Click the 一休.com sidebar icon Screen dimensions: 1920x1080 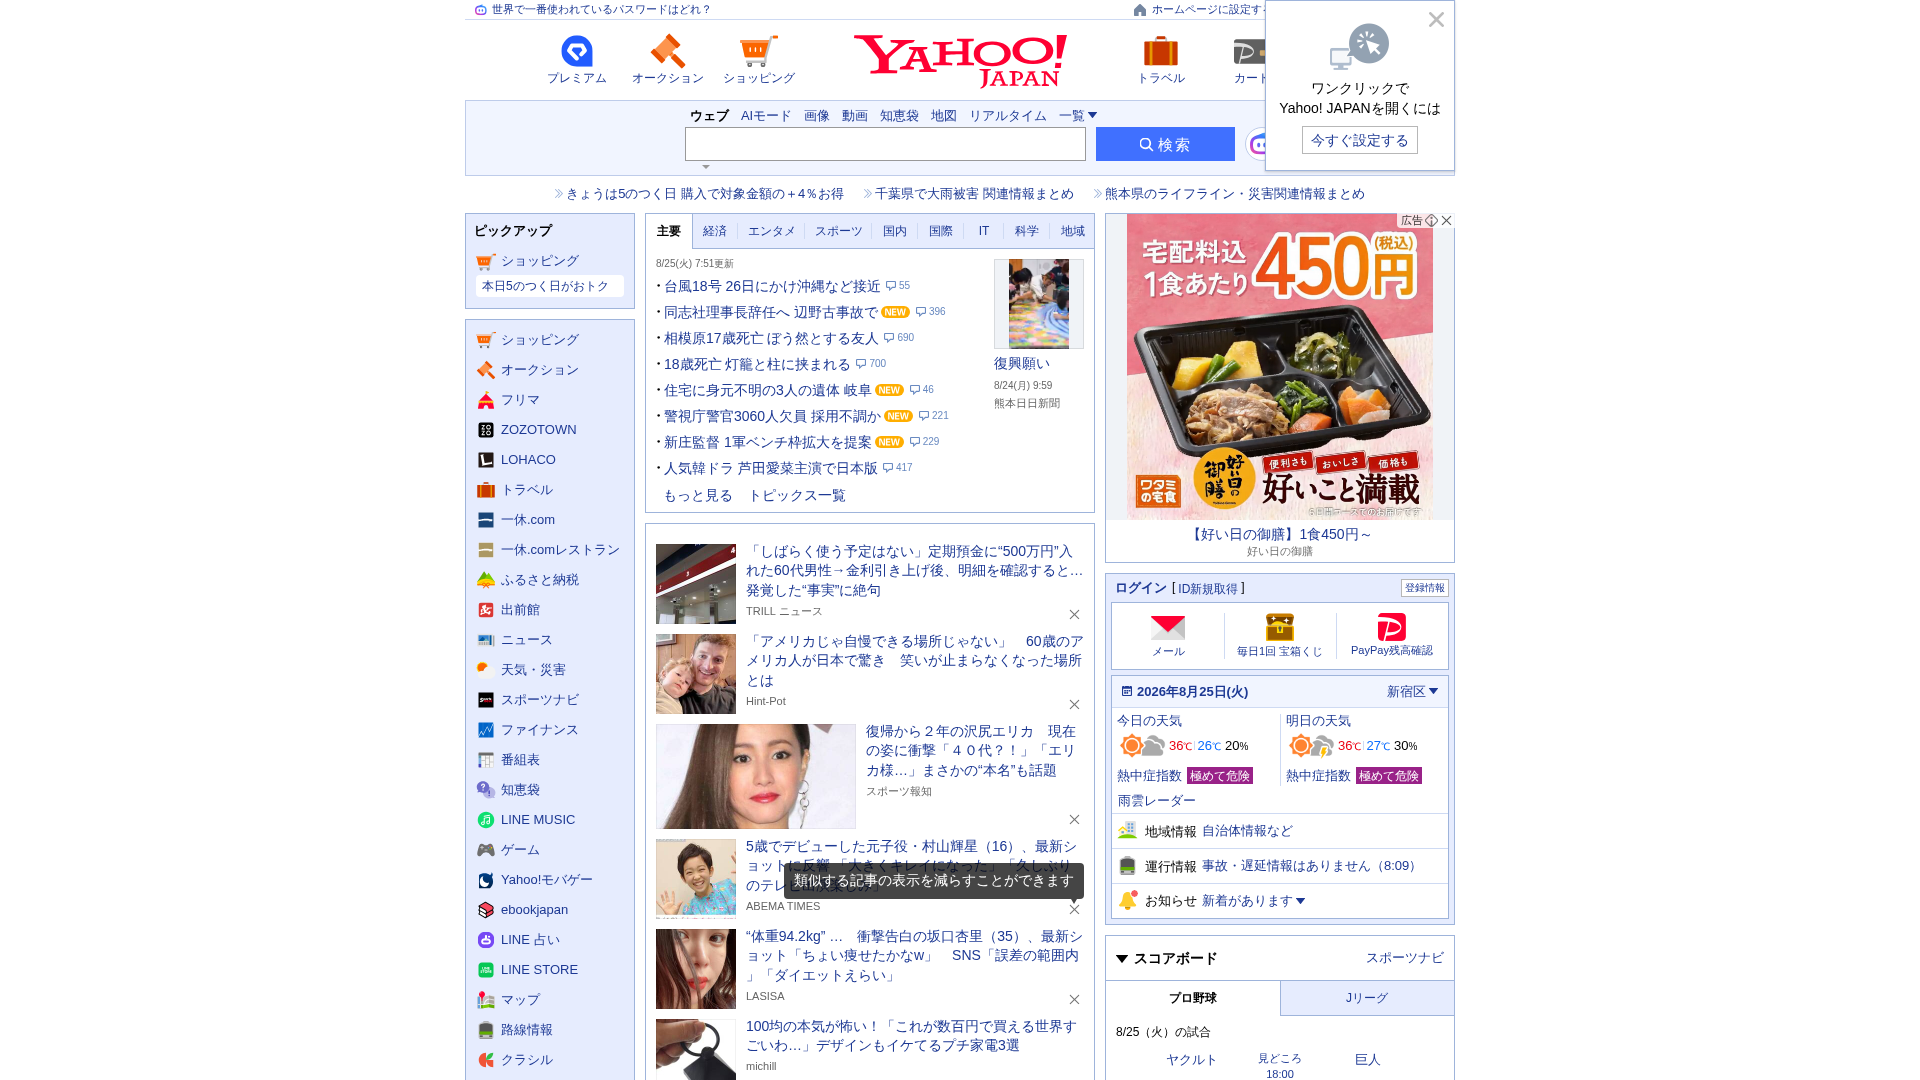coord(486,520)
